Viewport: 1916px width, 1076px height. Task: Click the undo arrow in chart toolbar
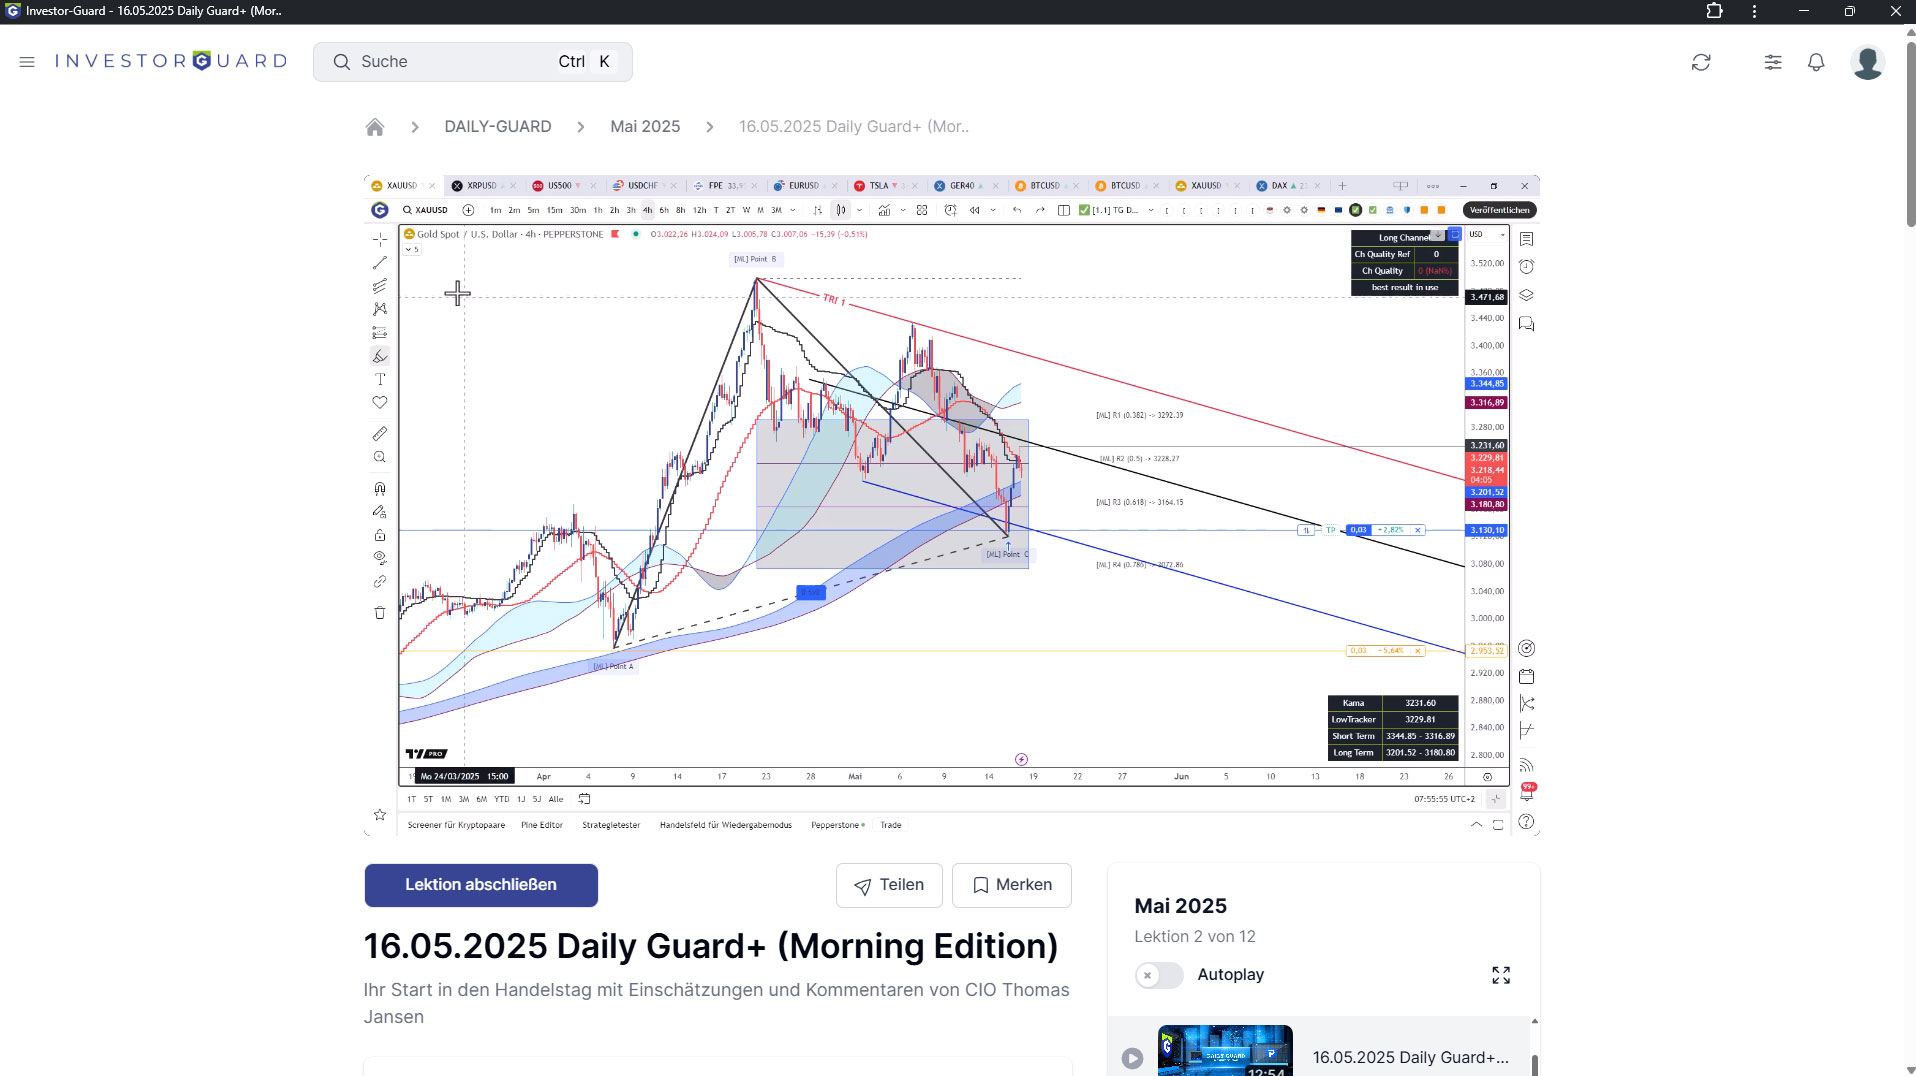click(x=1017, y=210)
